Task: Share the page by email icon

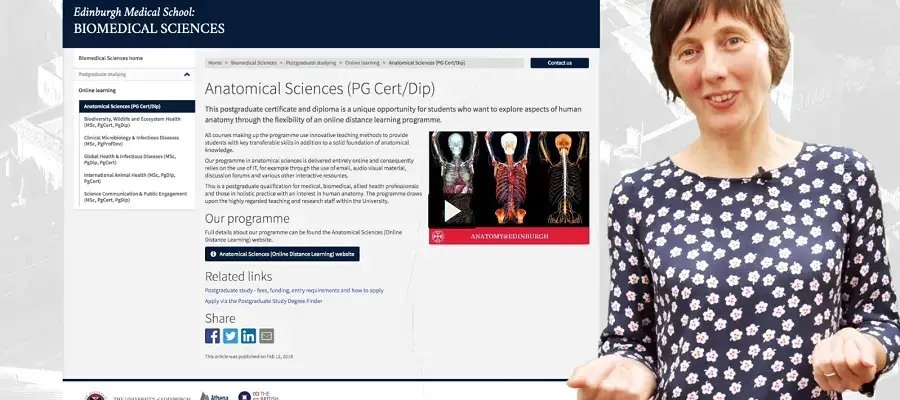Action: (266, 336)
